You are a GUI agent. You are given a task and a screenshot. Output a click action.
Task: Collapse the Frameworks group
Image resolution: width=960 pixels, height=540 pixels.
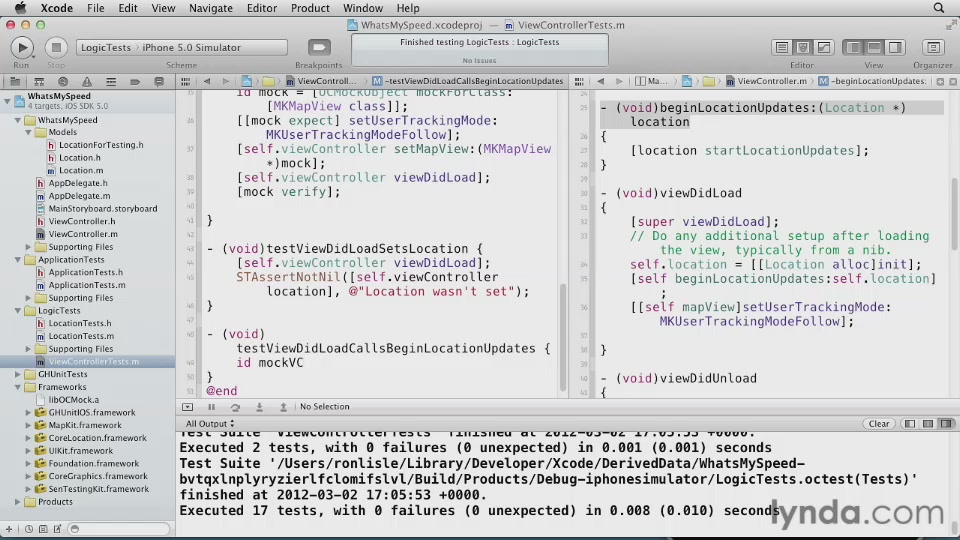18,387
